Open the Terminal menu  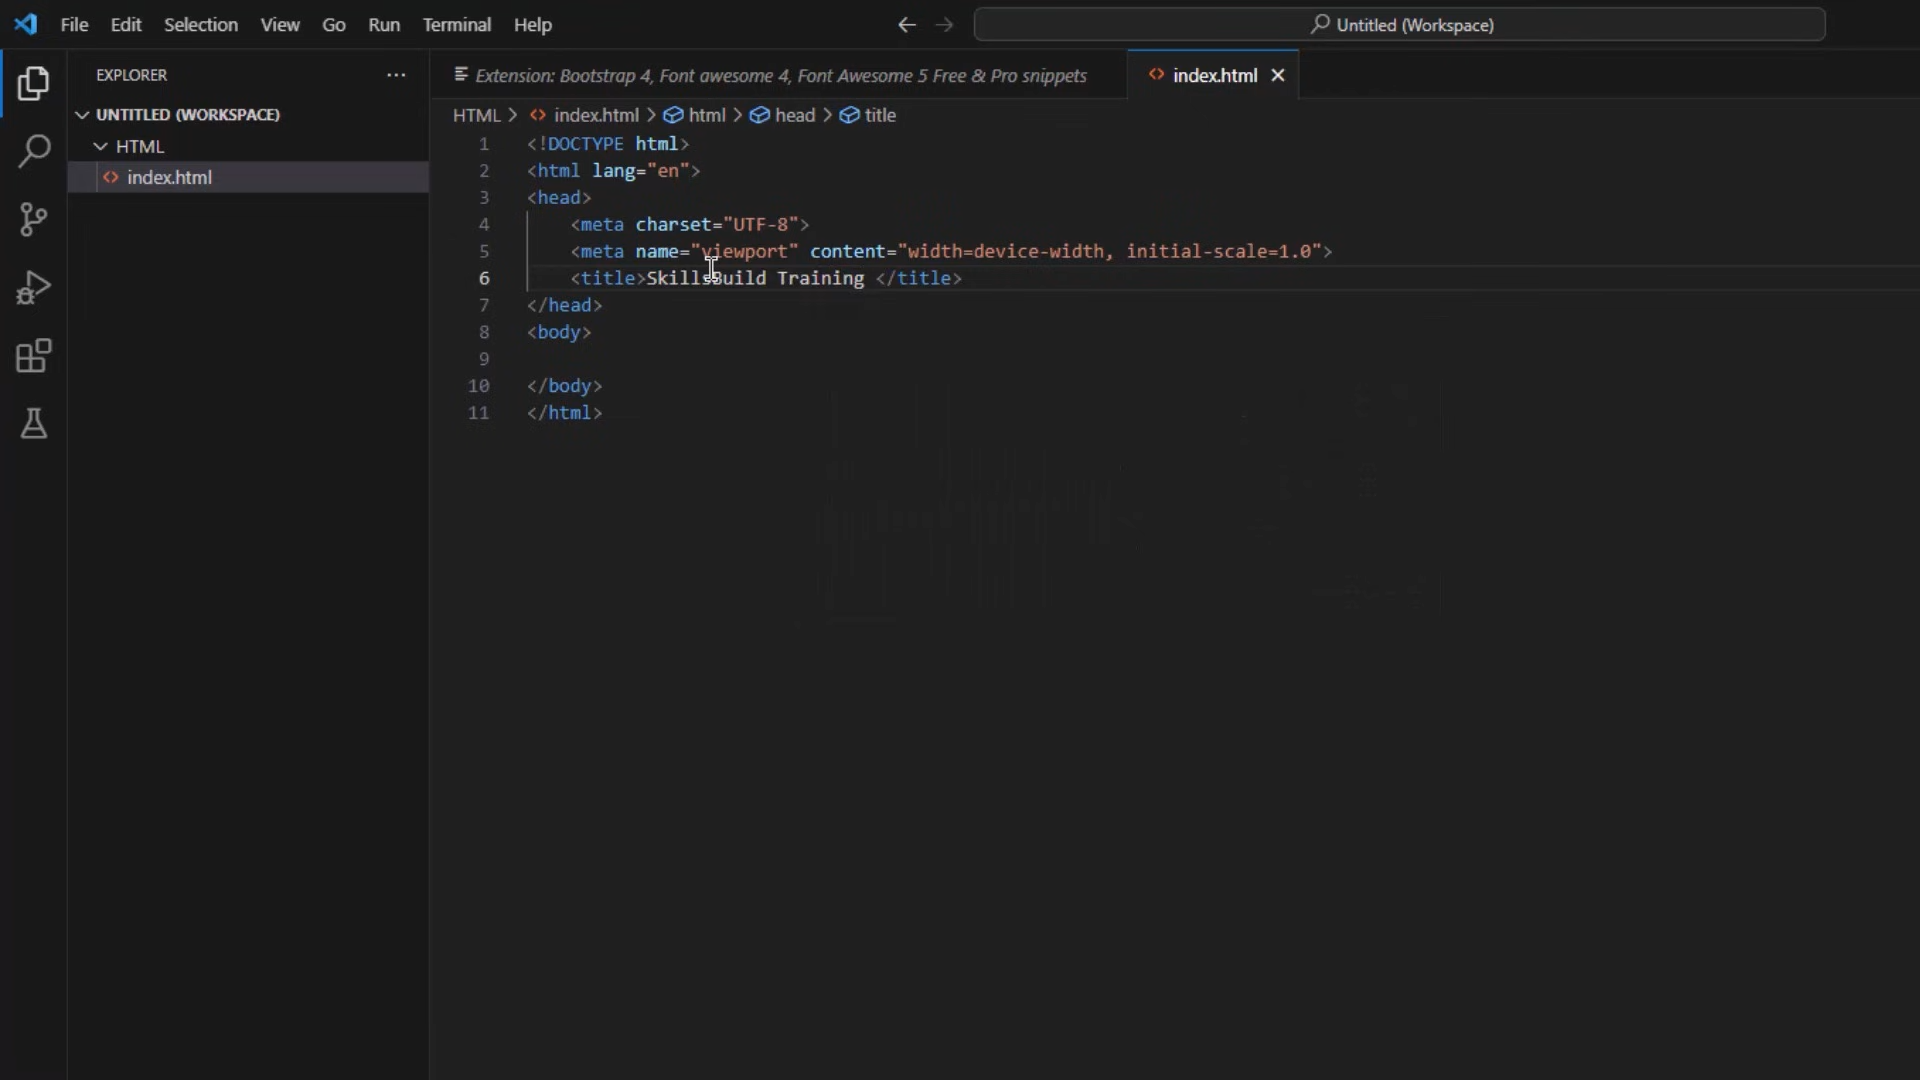click(456, 25)
